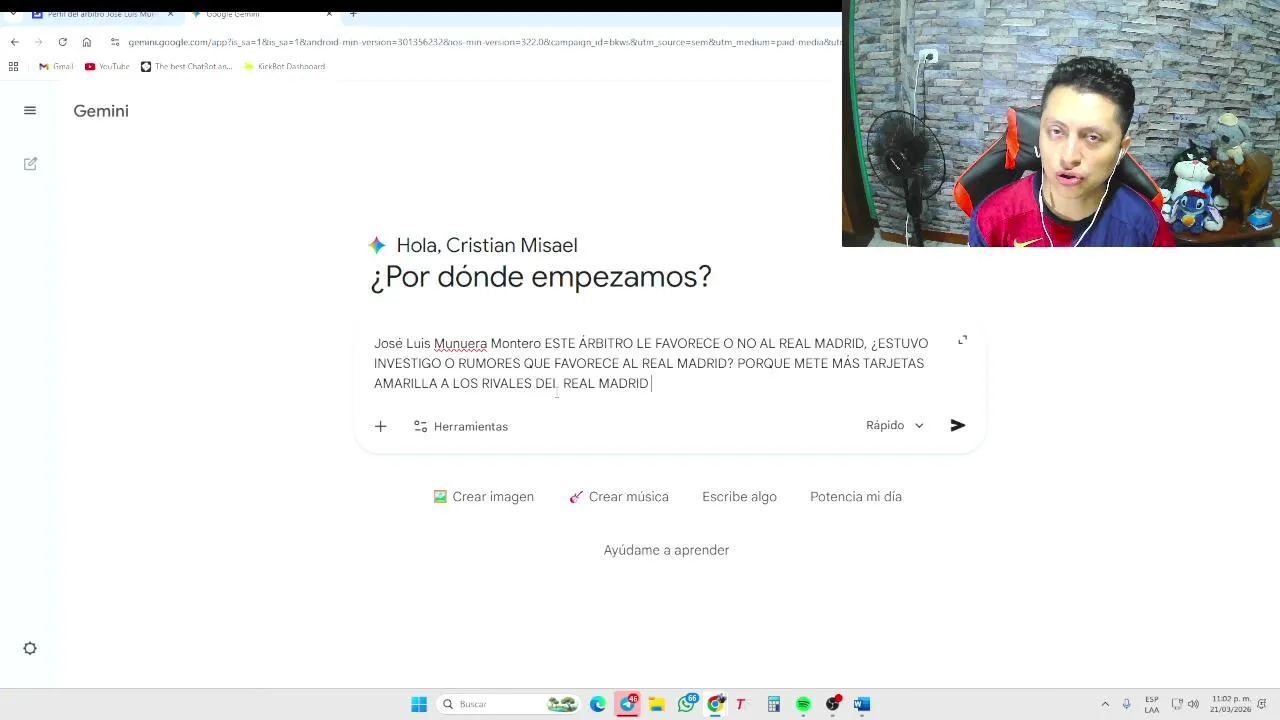Image resolution: width=1280 pixels, height=720 pixels.
Task: View site information icon in address bar
Action: 115,42
